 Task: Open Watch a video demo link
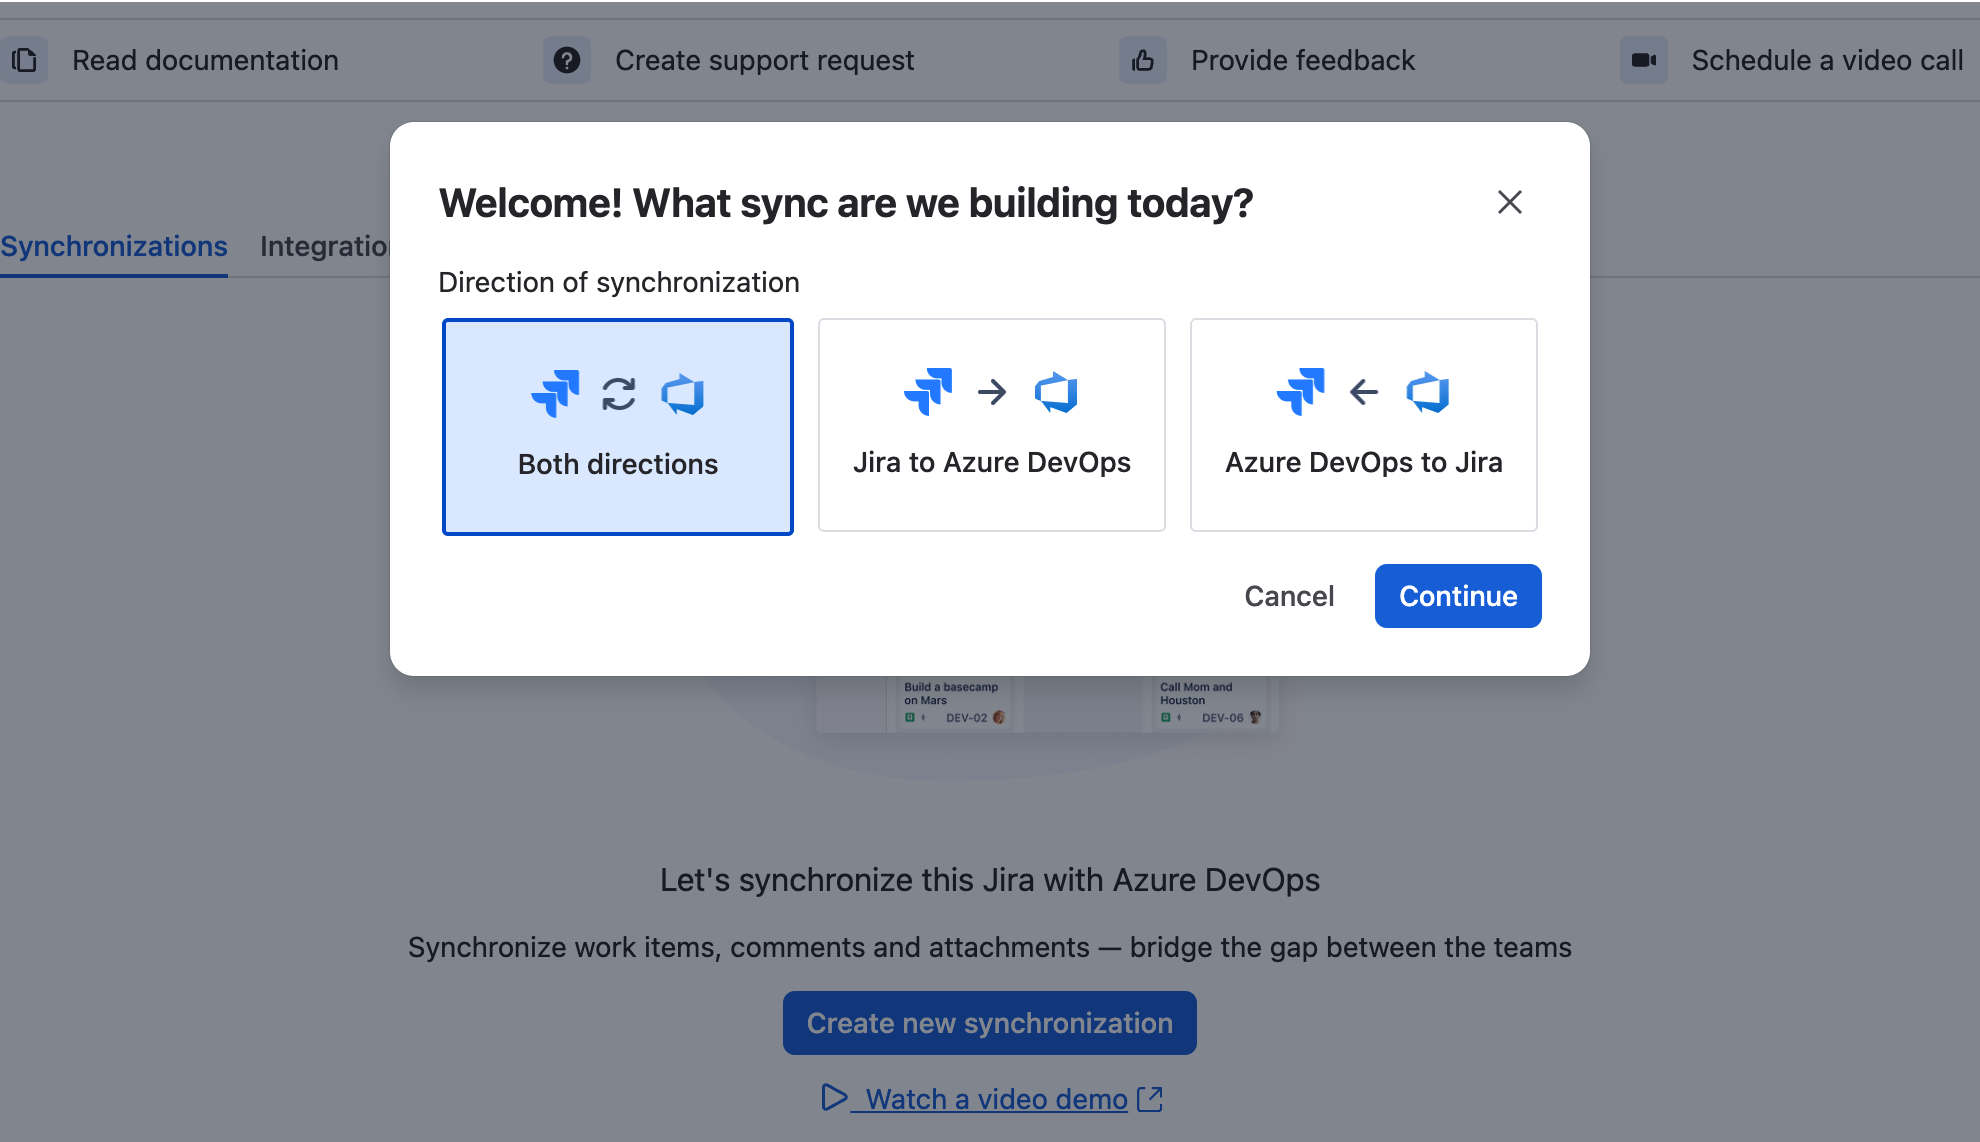(x=997, y=1099)
